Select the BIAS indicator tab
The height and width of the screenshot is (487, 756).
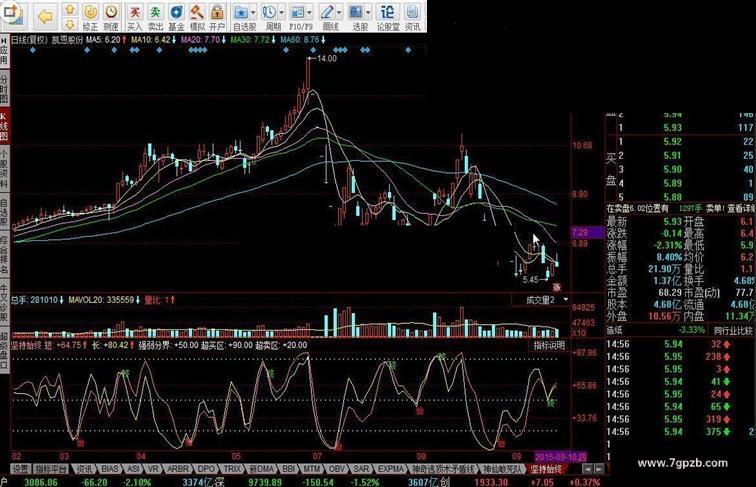pyautogui.click(x=109, y=469)
